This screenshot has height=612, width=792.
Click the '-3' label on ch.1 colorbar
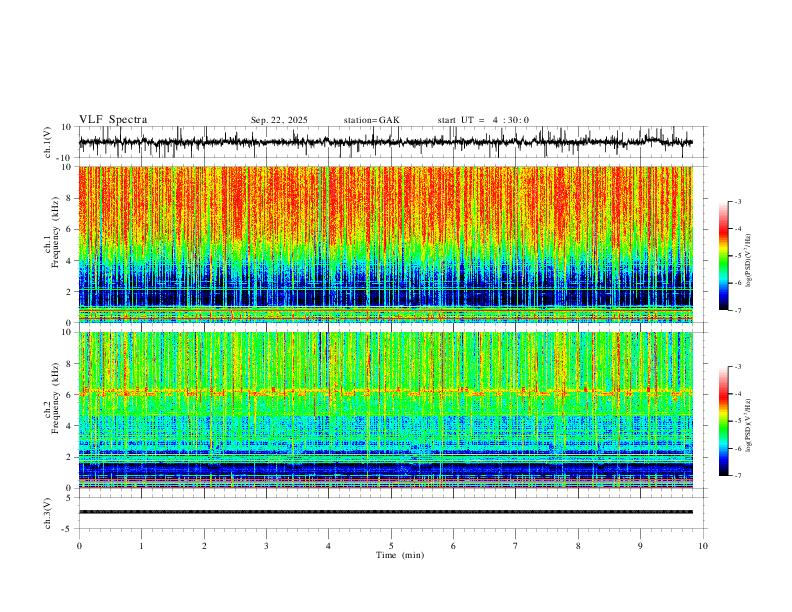coord(738,201)
